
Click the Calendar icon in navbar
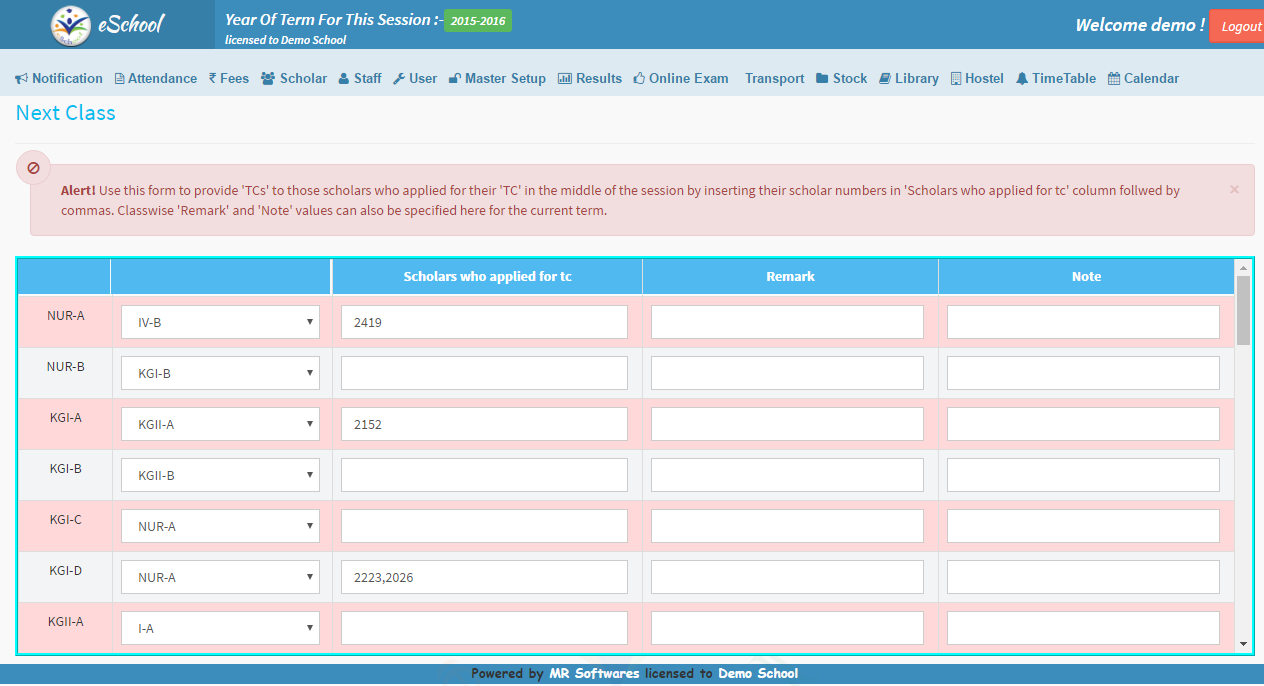(1113, 79)
